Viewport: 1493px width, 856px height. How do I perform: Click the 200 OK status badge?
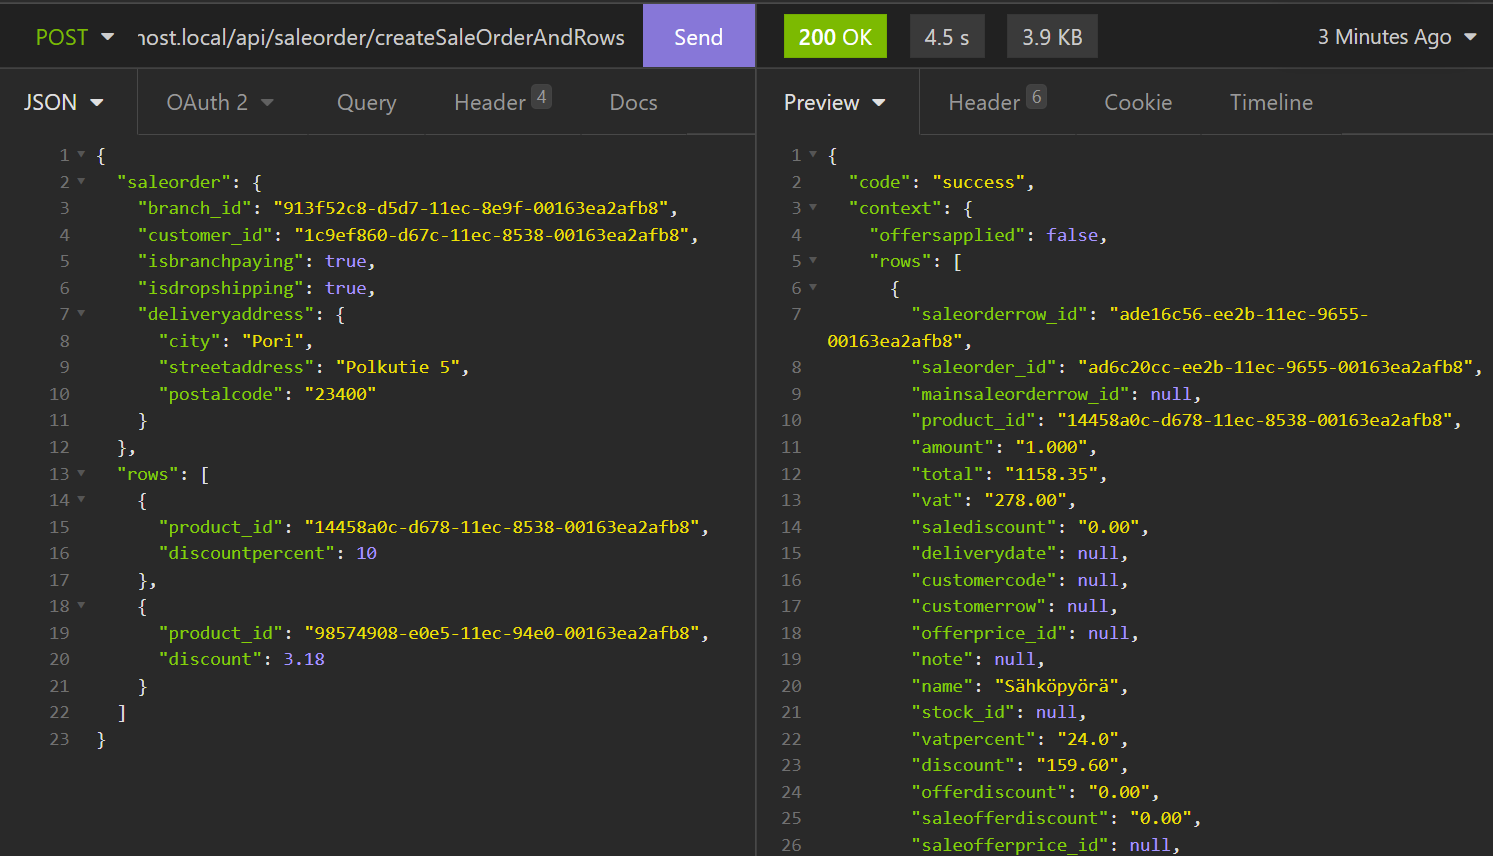[x=835, y=37]
